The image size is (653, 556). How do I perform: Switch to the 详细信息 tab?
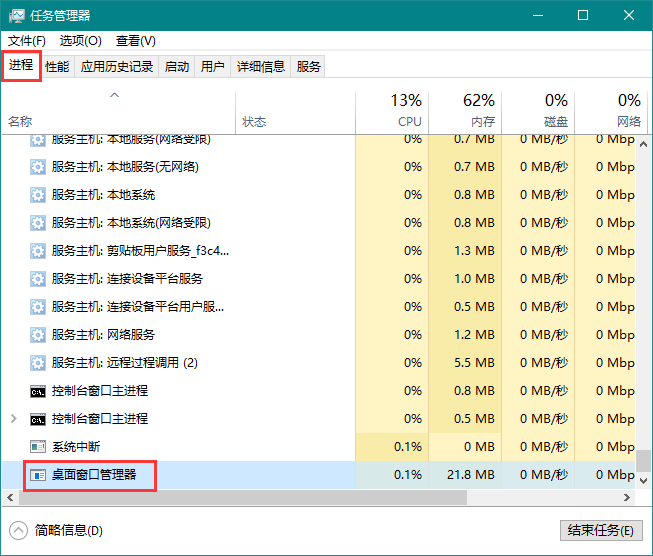pyautogui.click(x=261, y=67)
